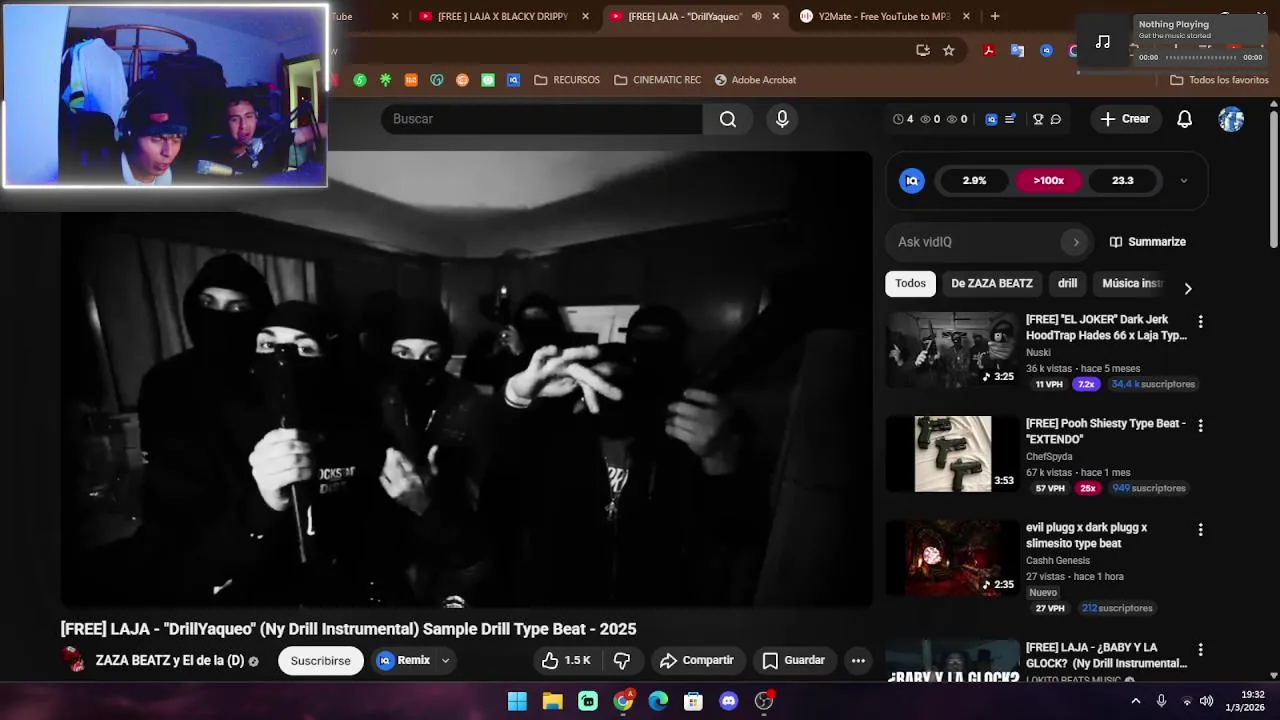
Task: Open vidIQ extension icon in toolbar
Action: (1046, 50)
